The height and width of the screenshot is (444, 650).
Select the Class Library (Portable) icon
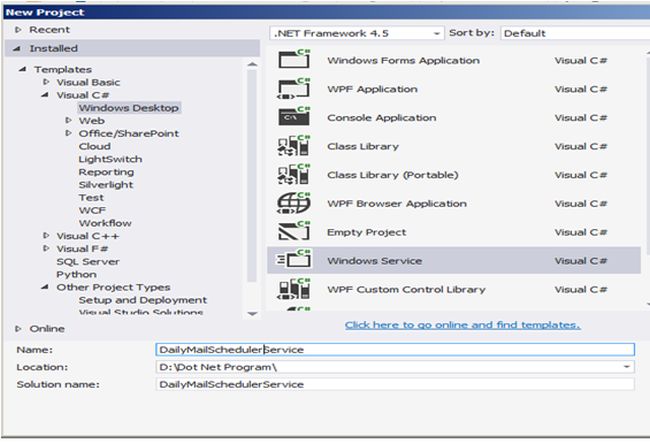(294, 174)
